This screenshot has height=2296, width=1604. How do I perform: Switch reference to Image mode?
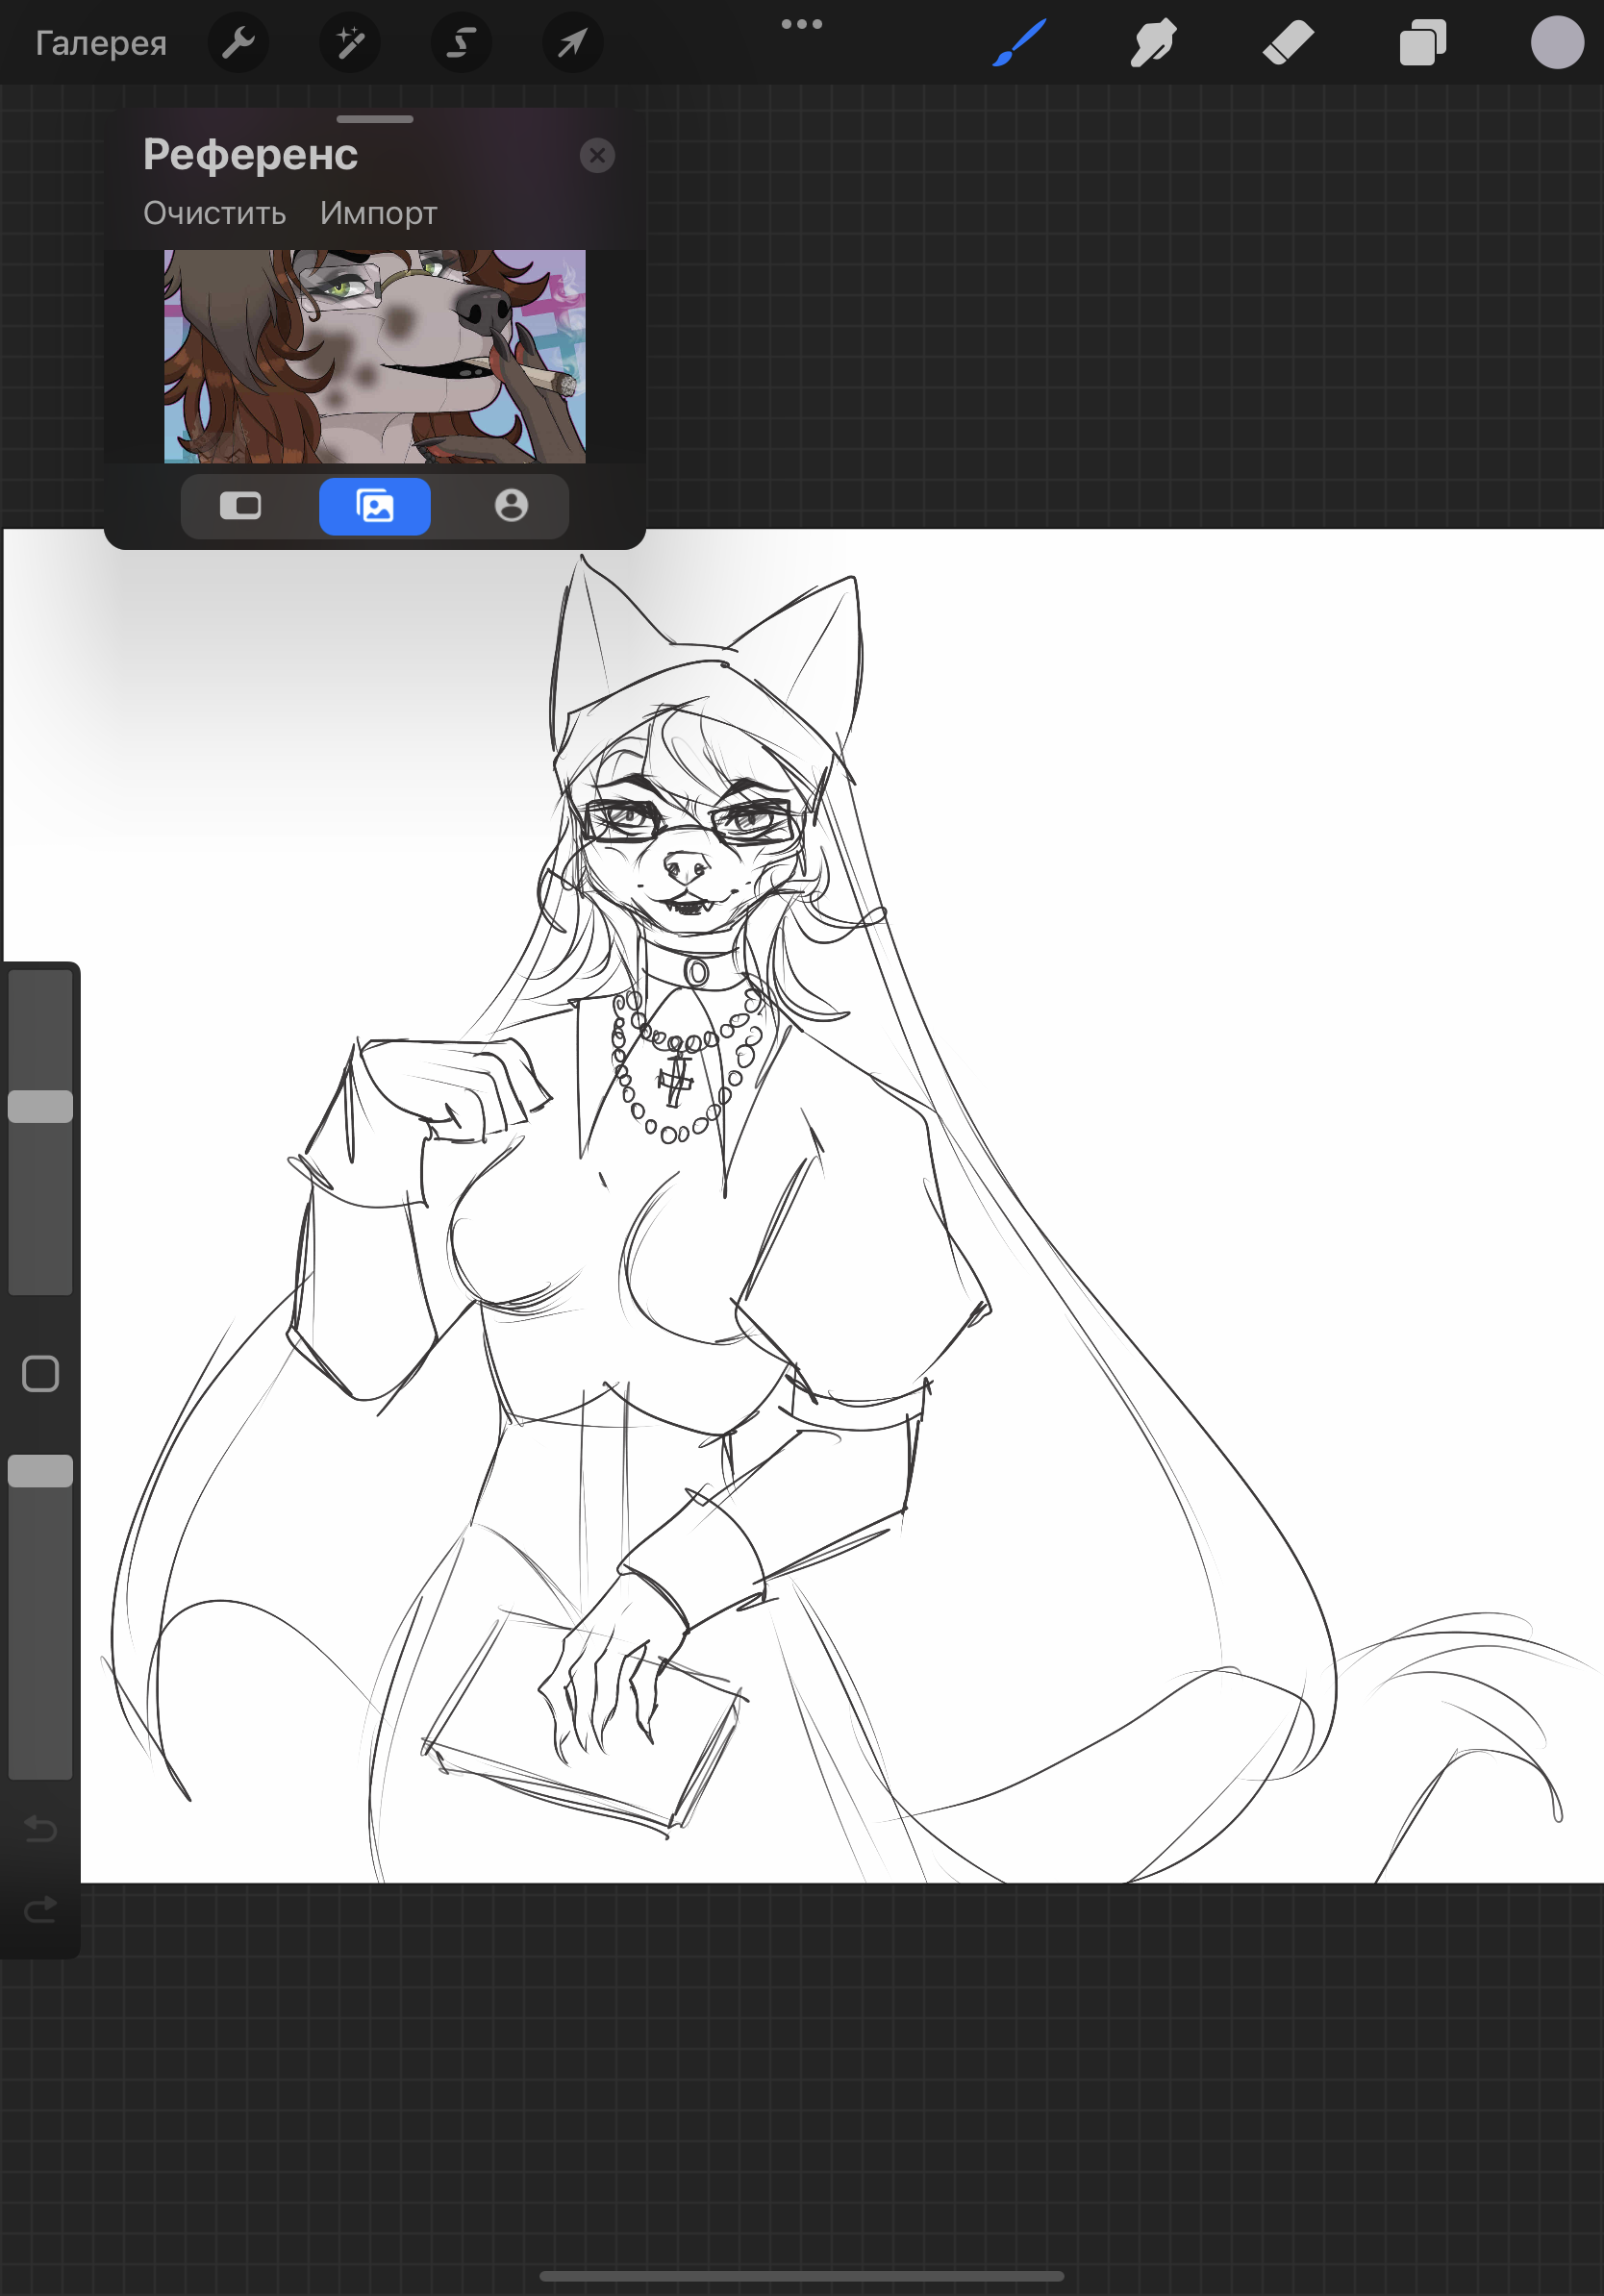375,506
